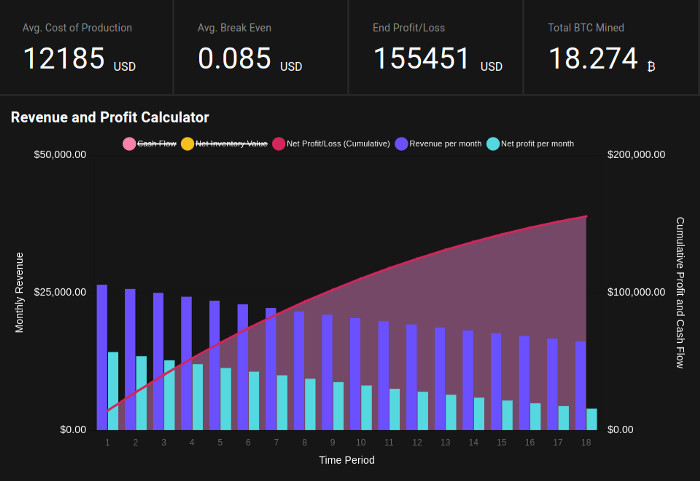Click the cyan net profit legend circle
The image size is (700, 481).
pyautogui.click(x=493, y=144)
